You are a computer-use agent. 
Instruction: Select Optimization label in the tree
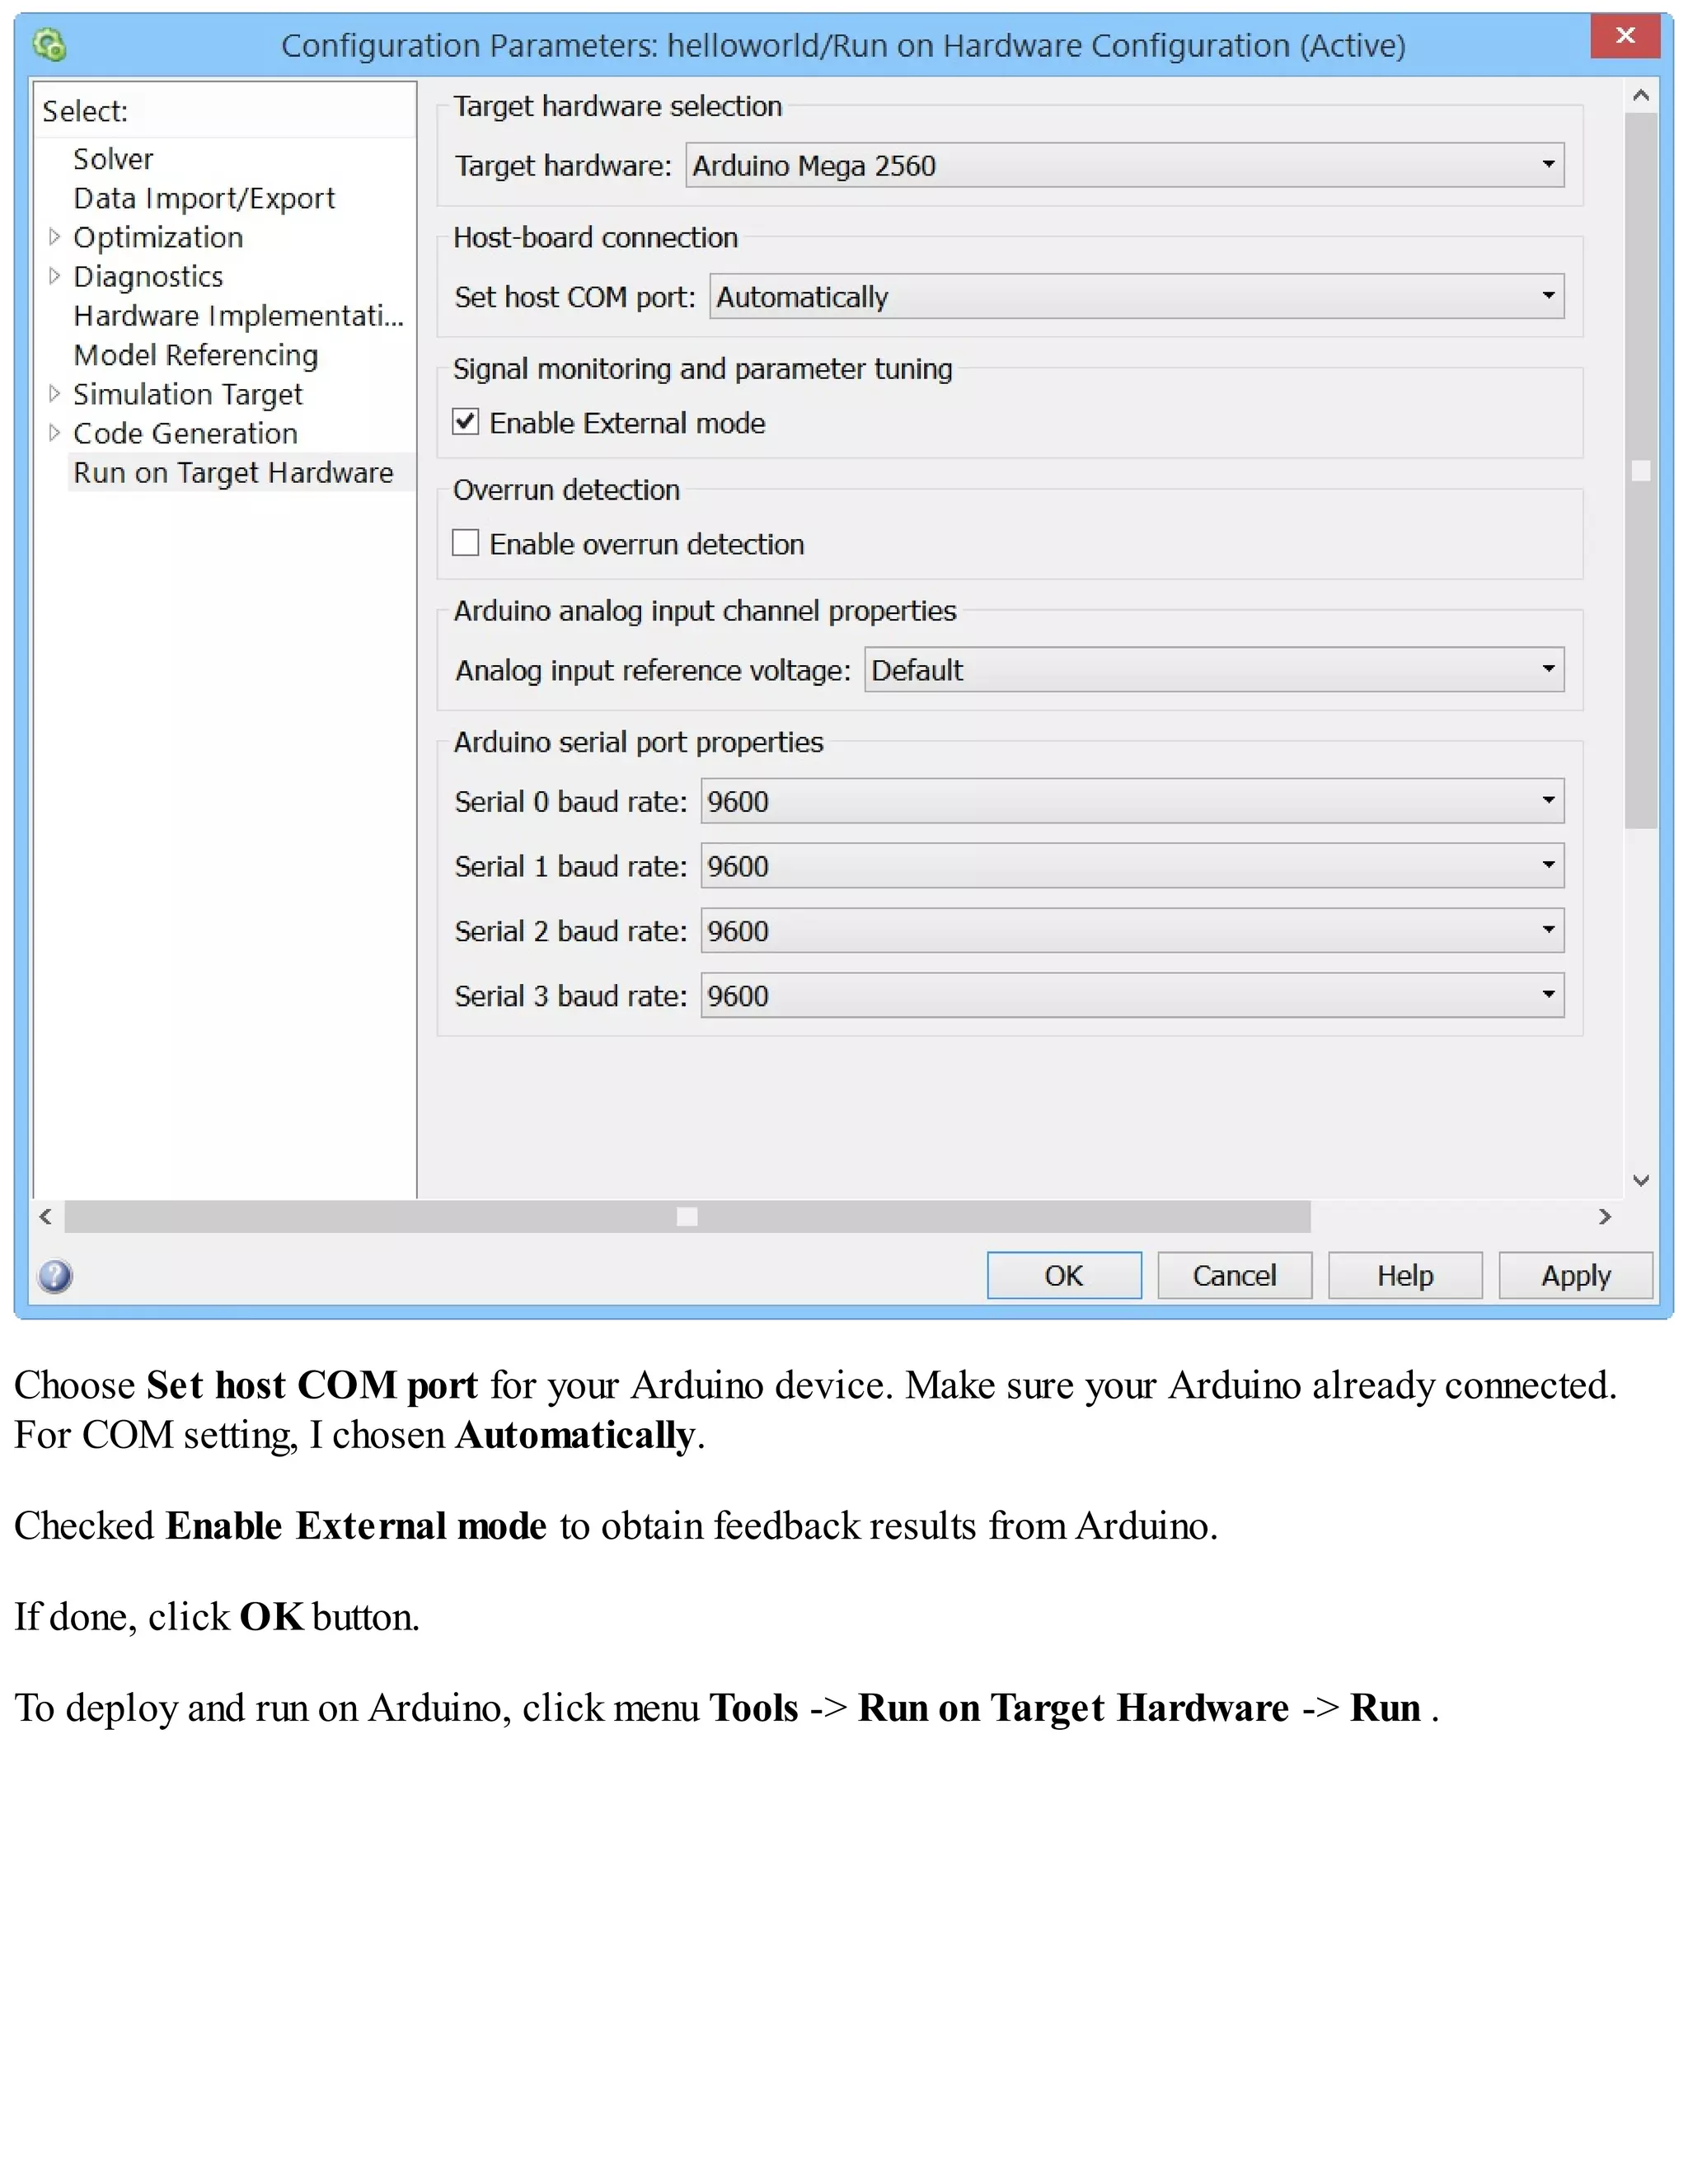[x=158, y=237]
